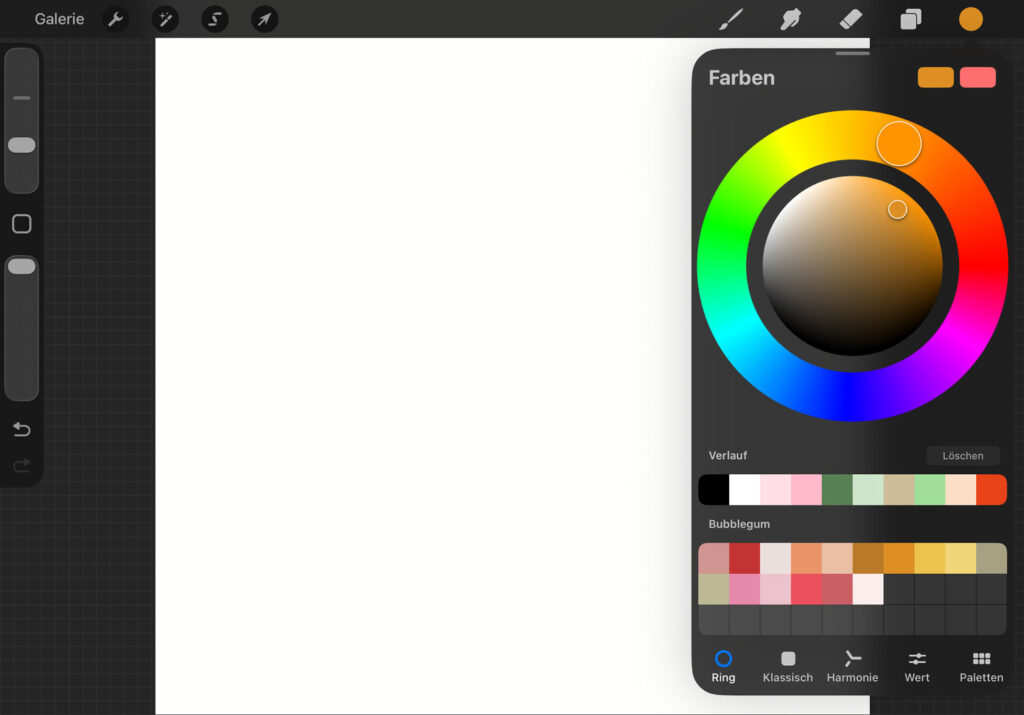This screenshot has height=715, width=1024.
Task: Select the Paint brush tool
Action: (731, 19)
